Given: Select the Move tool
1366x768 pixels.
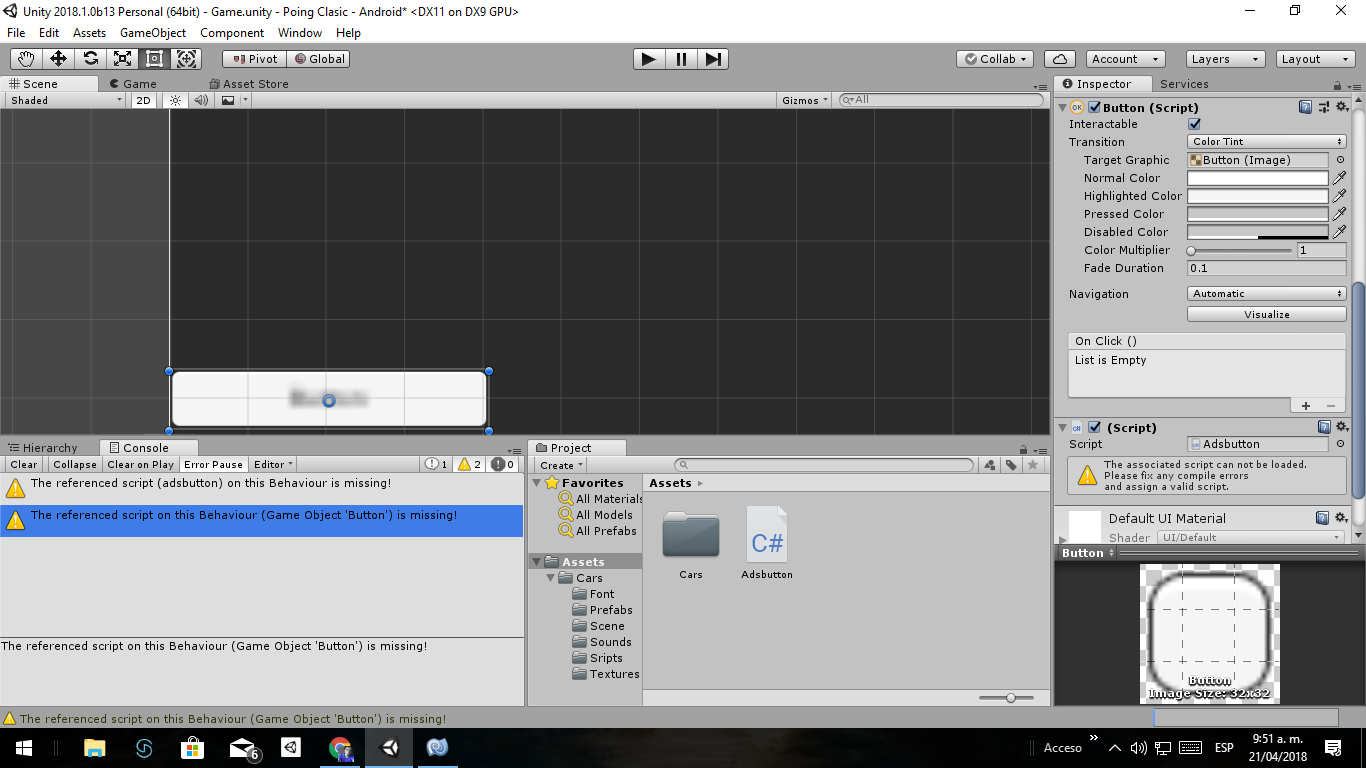Looking at the screenshot, I should 58,59.
